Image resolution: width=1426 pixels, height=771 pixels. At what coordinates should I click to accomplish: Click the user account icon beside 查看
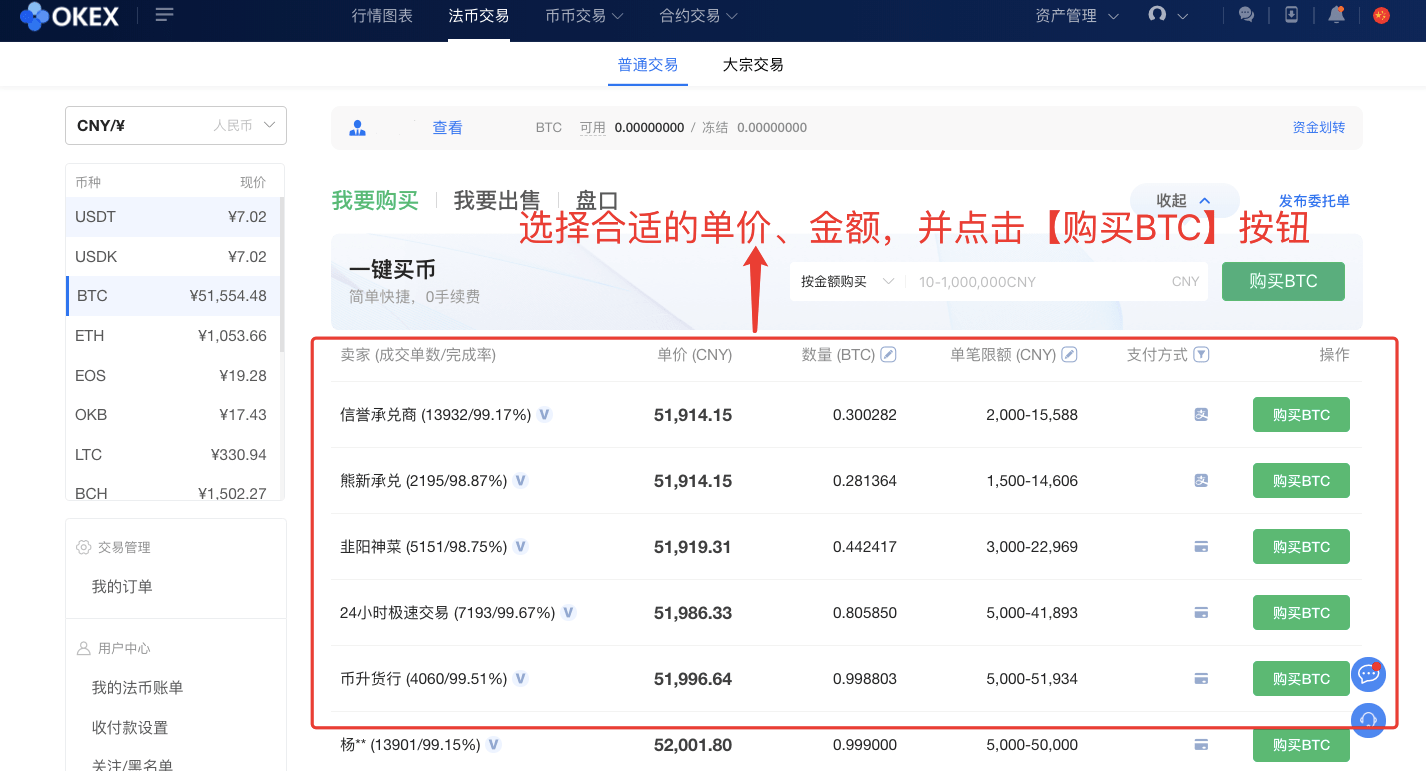[357, 128]
